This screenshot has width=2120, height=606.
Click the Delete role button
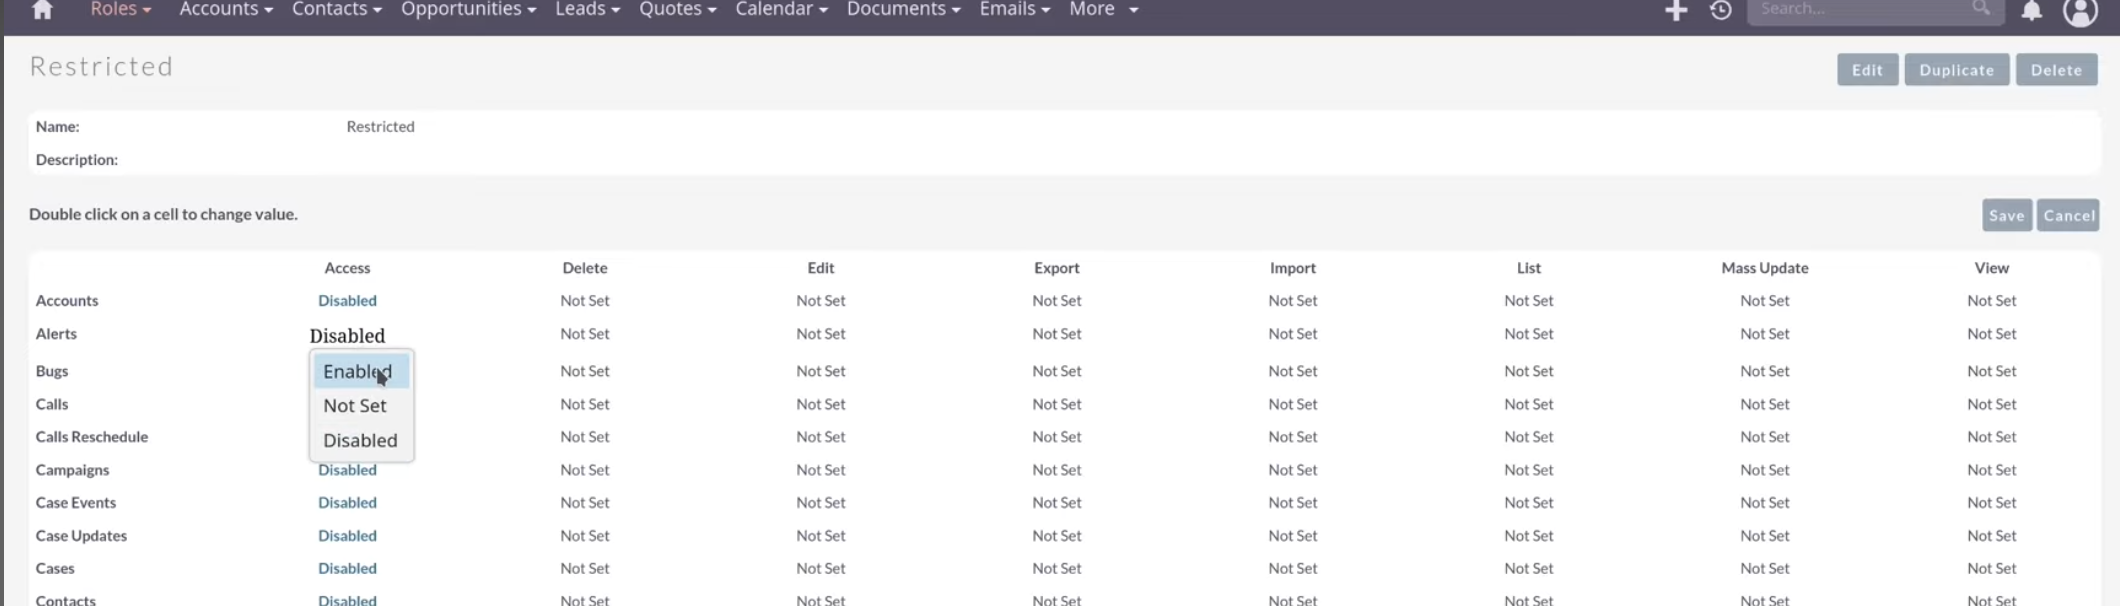tap(2056, 70)
